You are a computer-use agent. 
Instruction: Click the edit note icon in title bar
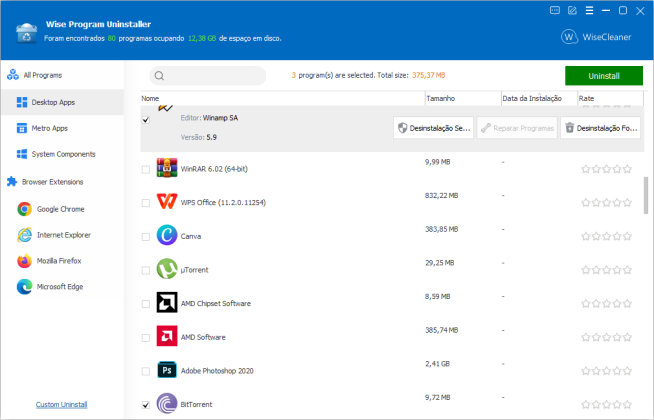click(x=572, y=10)
